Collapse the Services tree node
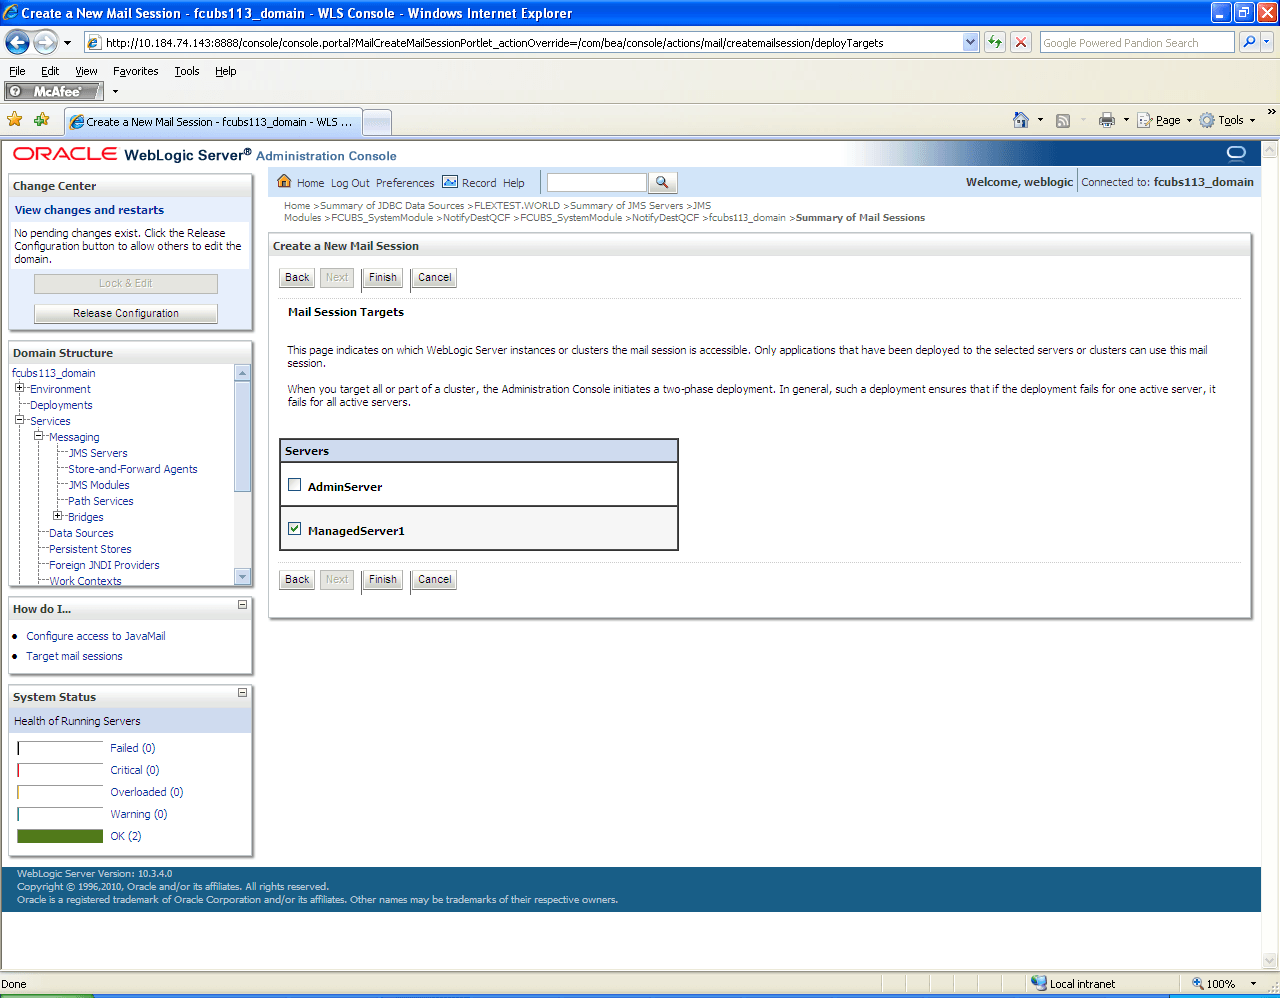The height and width of the screenshot is (998, 1280). [19, 420]
